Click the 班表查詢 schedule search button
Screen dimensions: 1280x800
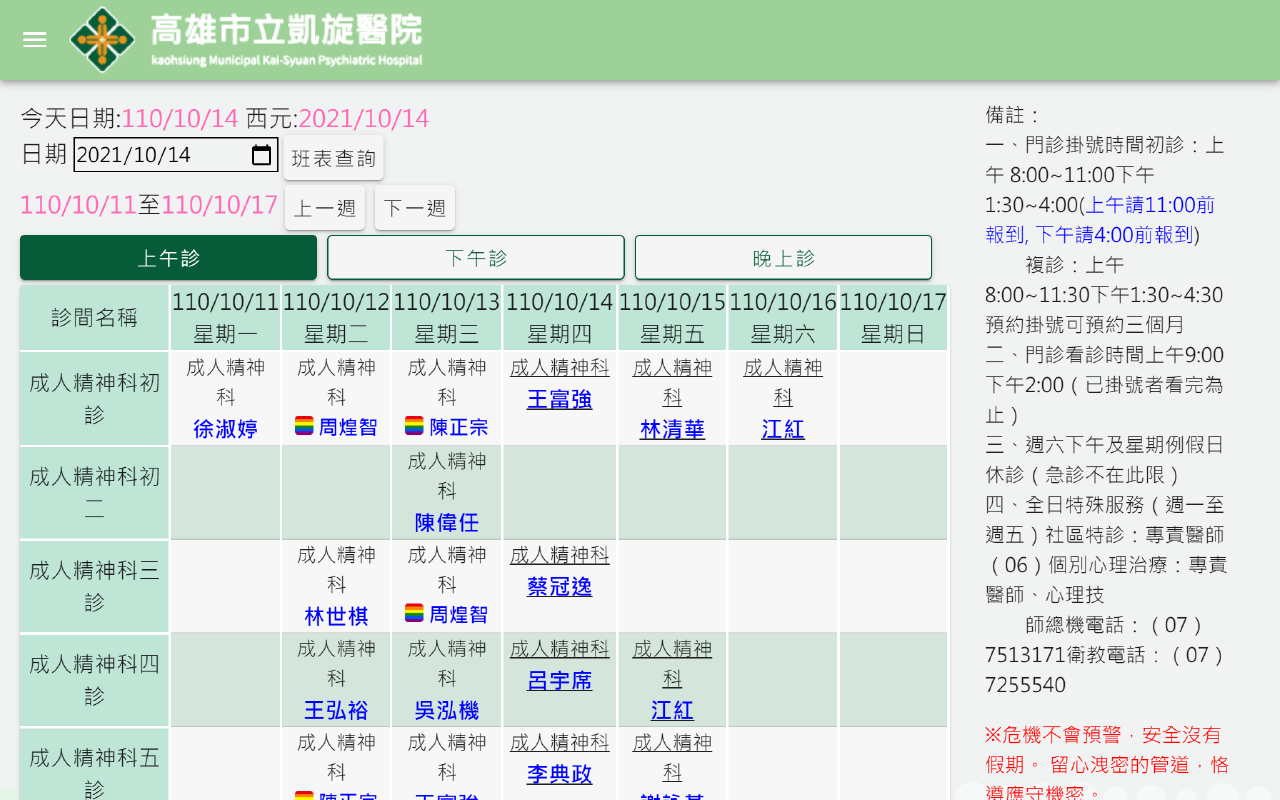(x=333, y=158)
